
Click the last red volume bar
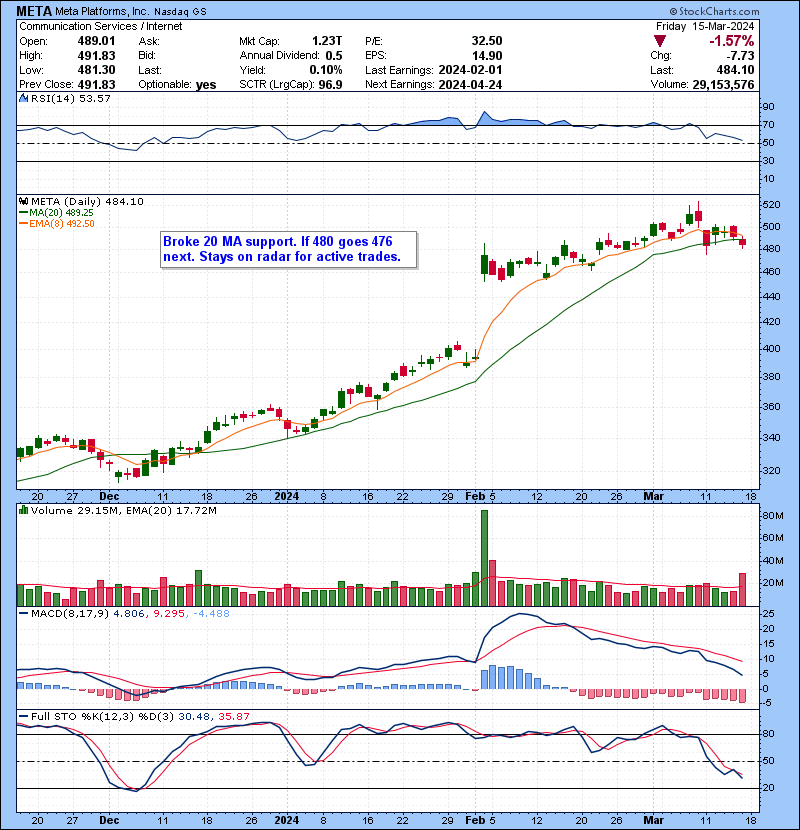click(742, 590)
